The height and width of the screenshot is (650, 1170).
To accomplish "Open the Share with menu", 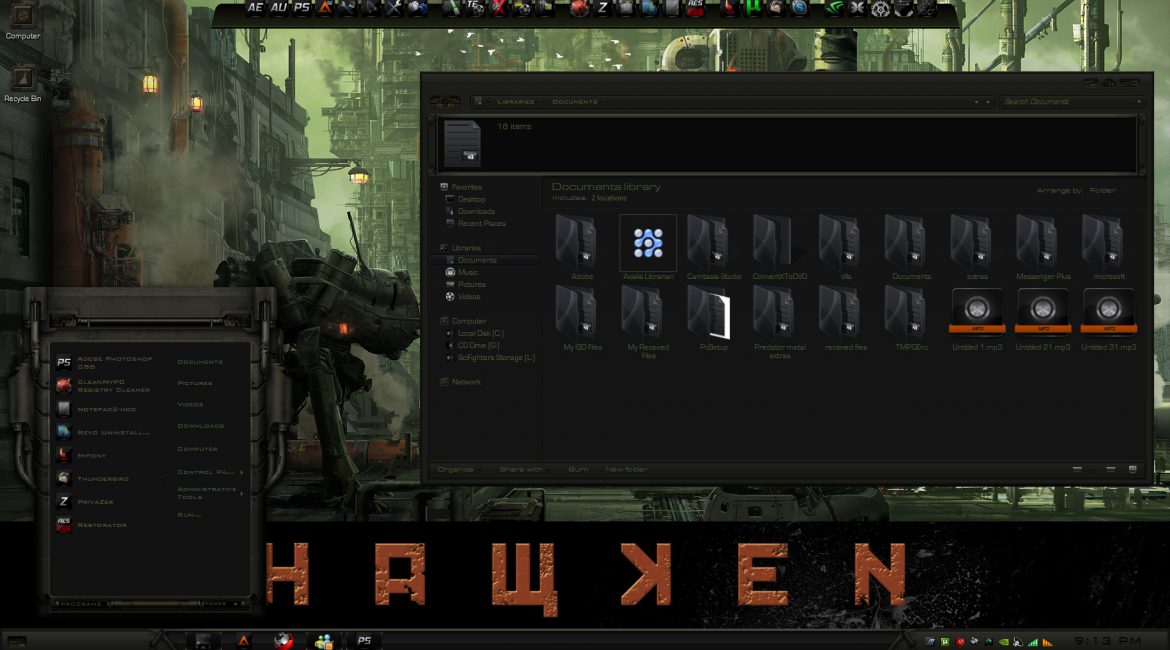I will click(523, 469).
